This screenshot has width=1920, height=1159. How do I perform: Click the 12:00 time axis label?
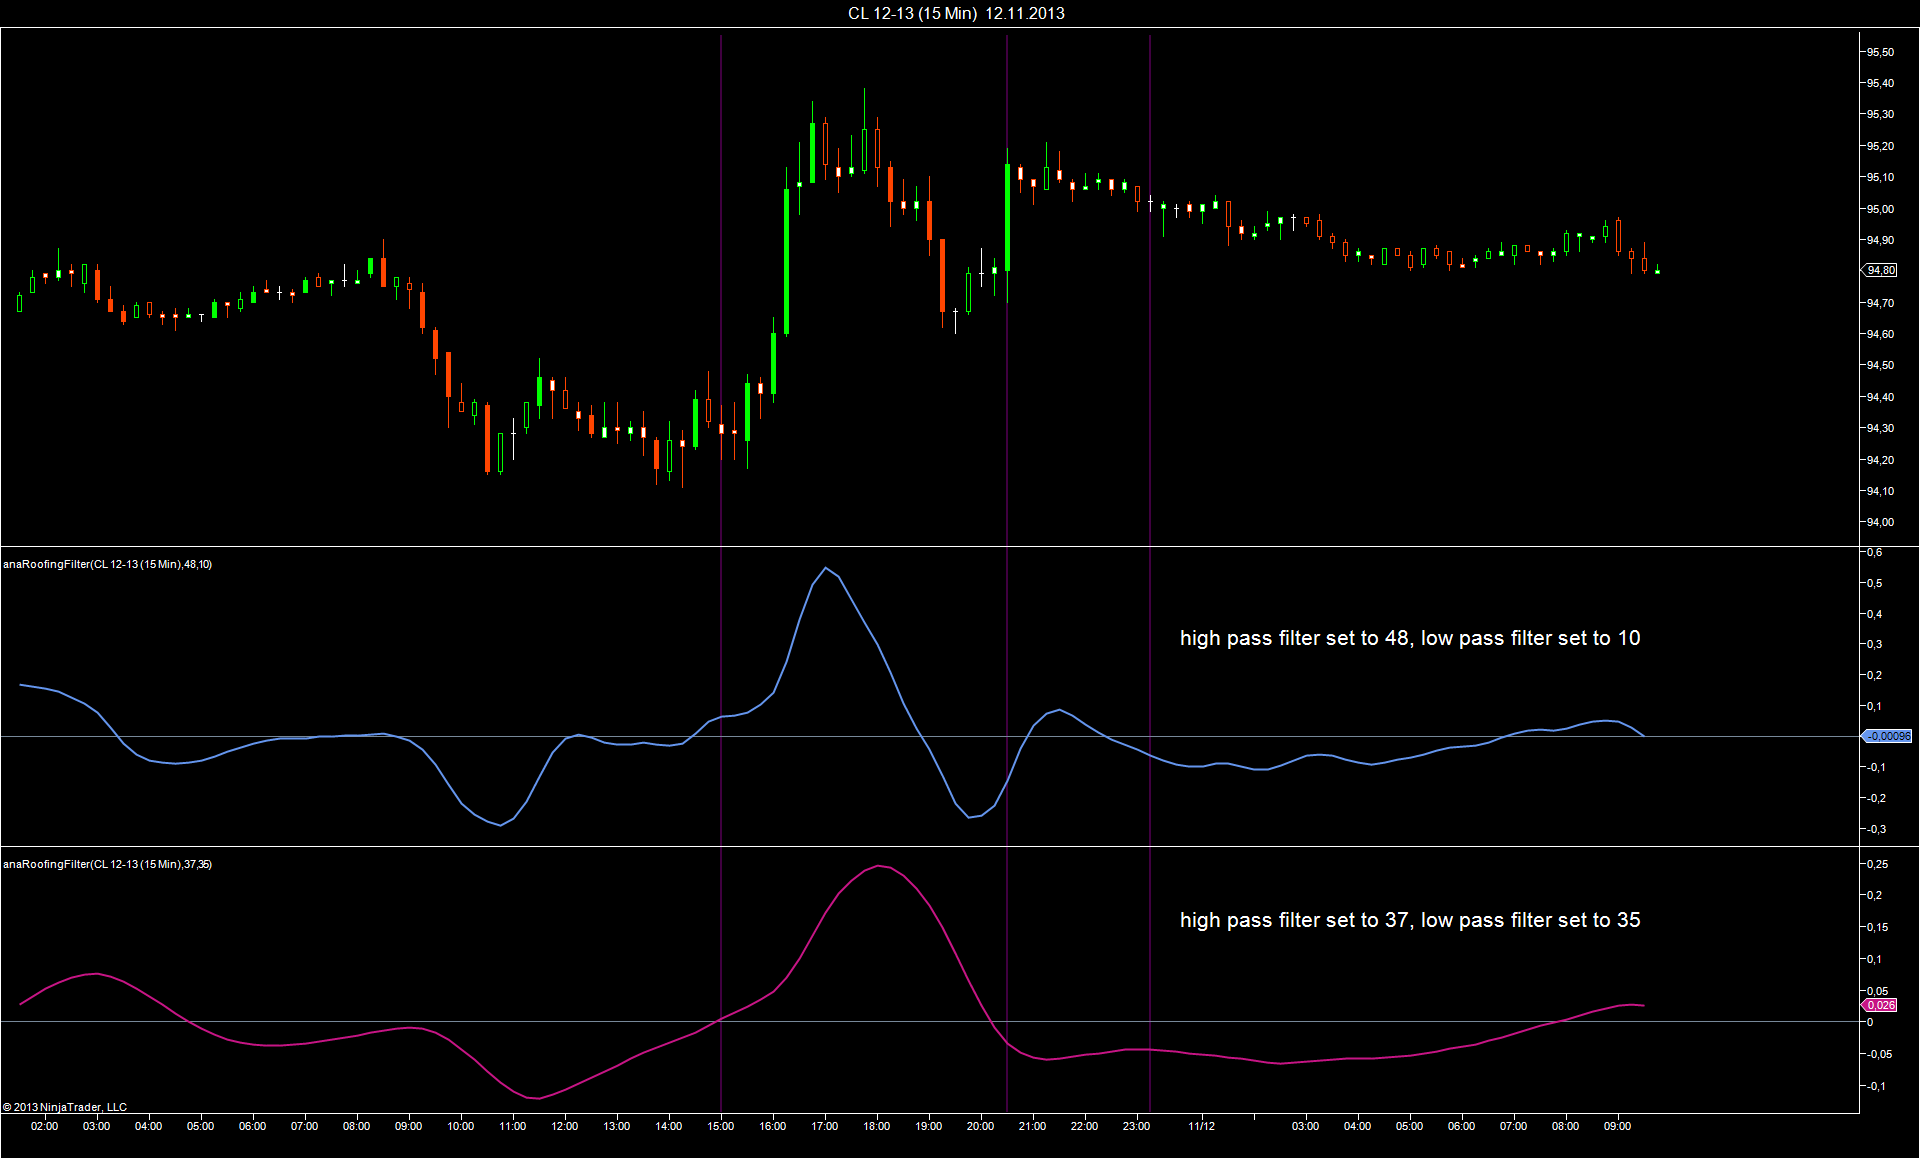565,1126
